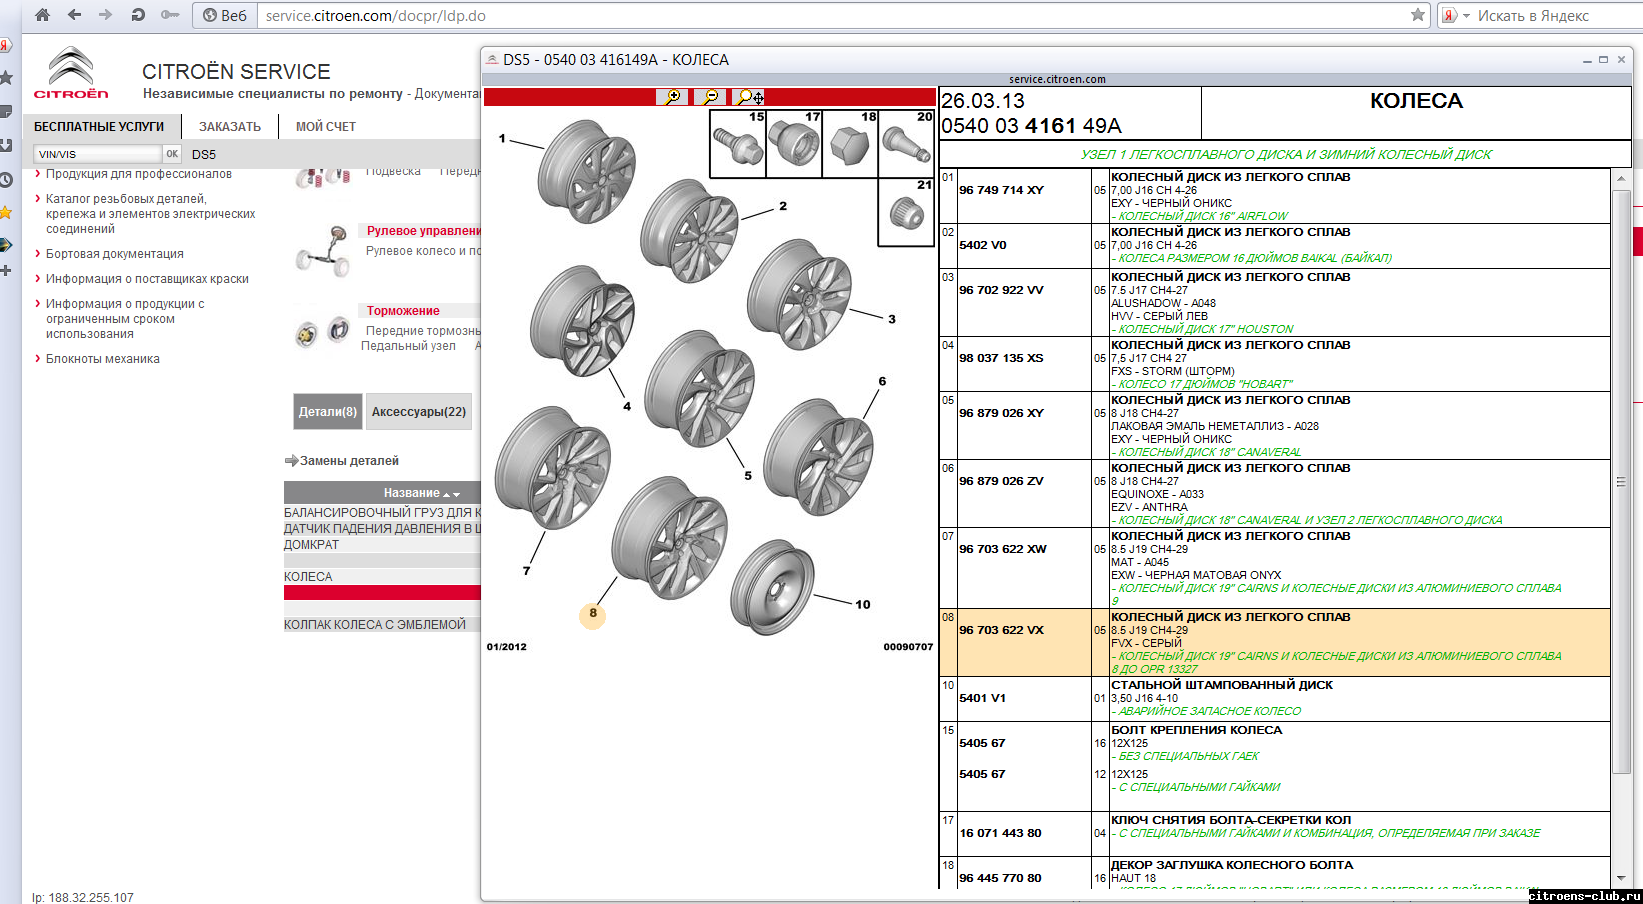
Task: Click part number 16 071 443 80
Action: point(1000,833)
